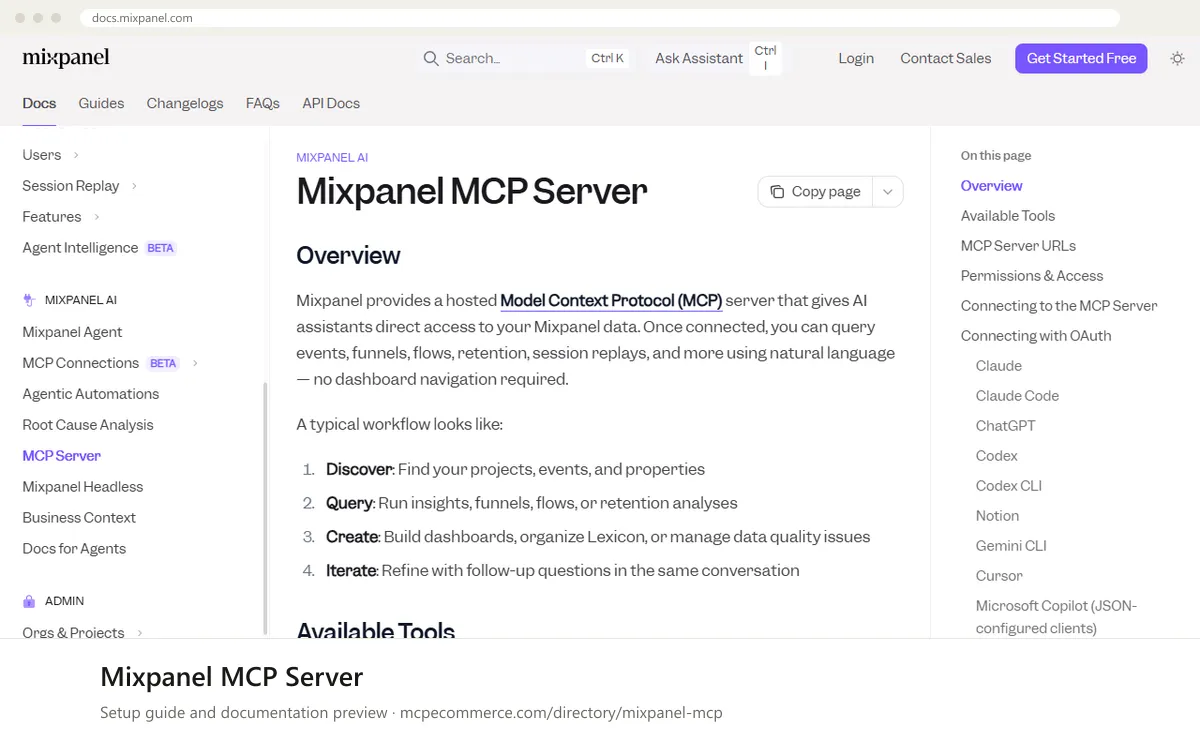Click the Mixpanel MCP Server page heading

tap(472, 191)
